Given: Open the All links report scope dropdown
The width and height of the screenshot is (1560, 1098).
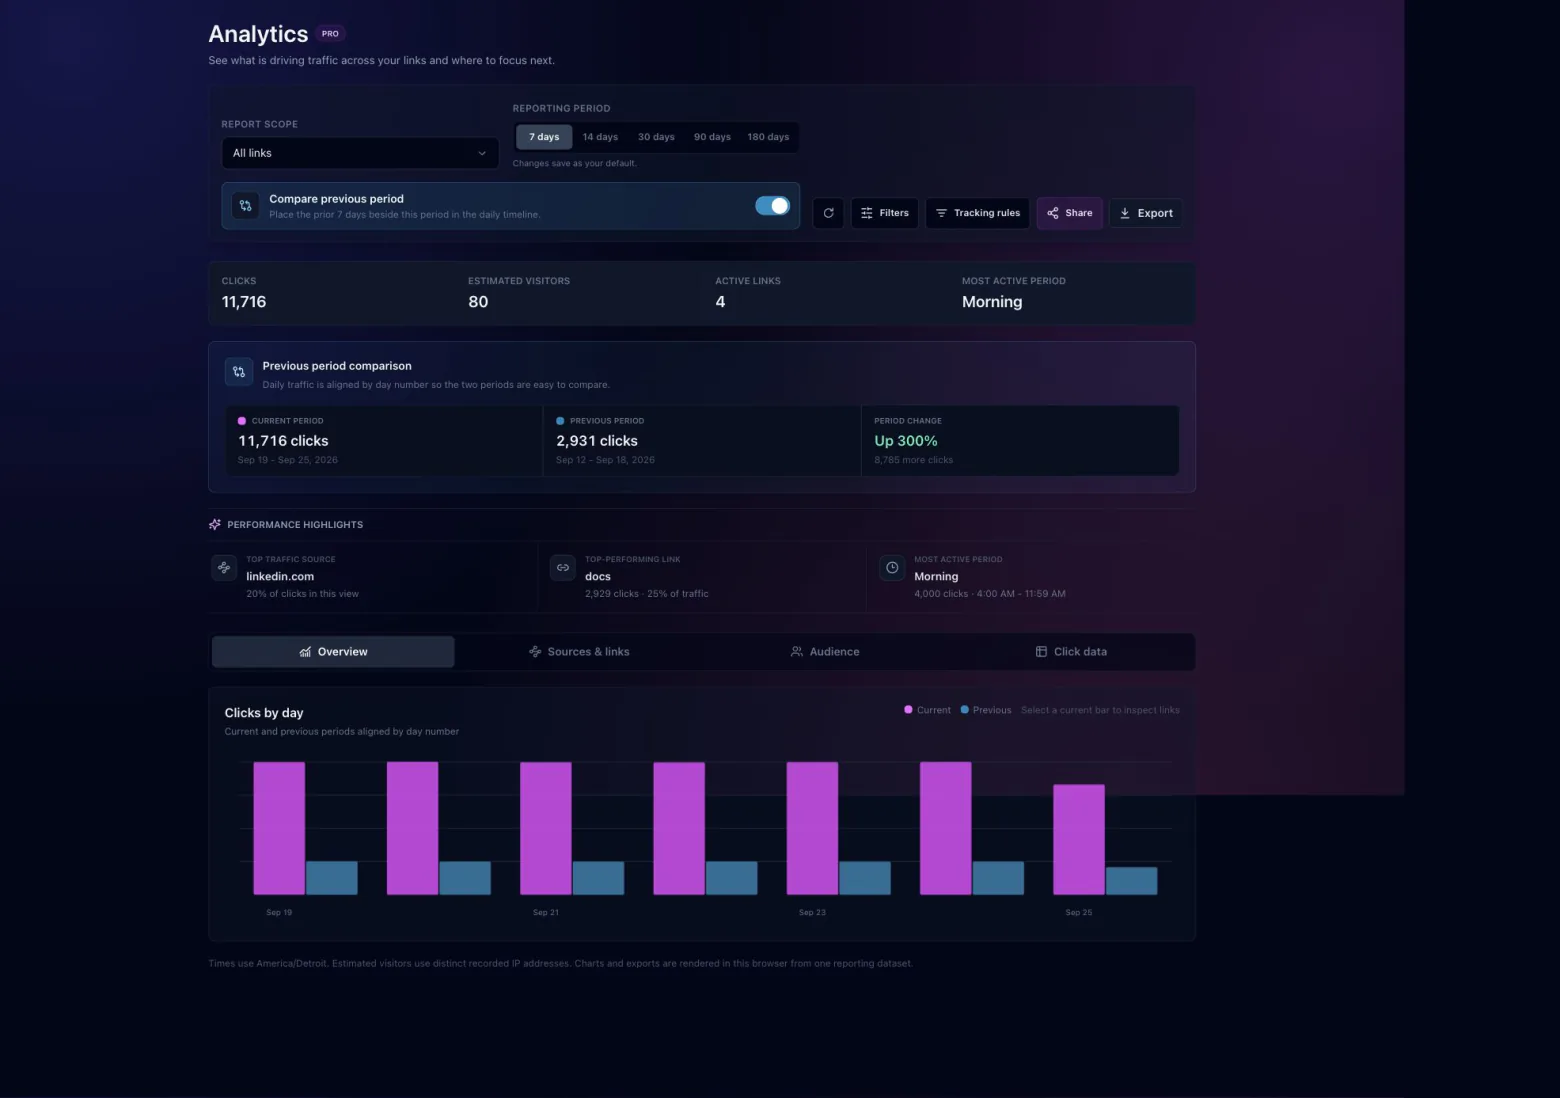Looking at the screenshot, I should [360, 153].
